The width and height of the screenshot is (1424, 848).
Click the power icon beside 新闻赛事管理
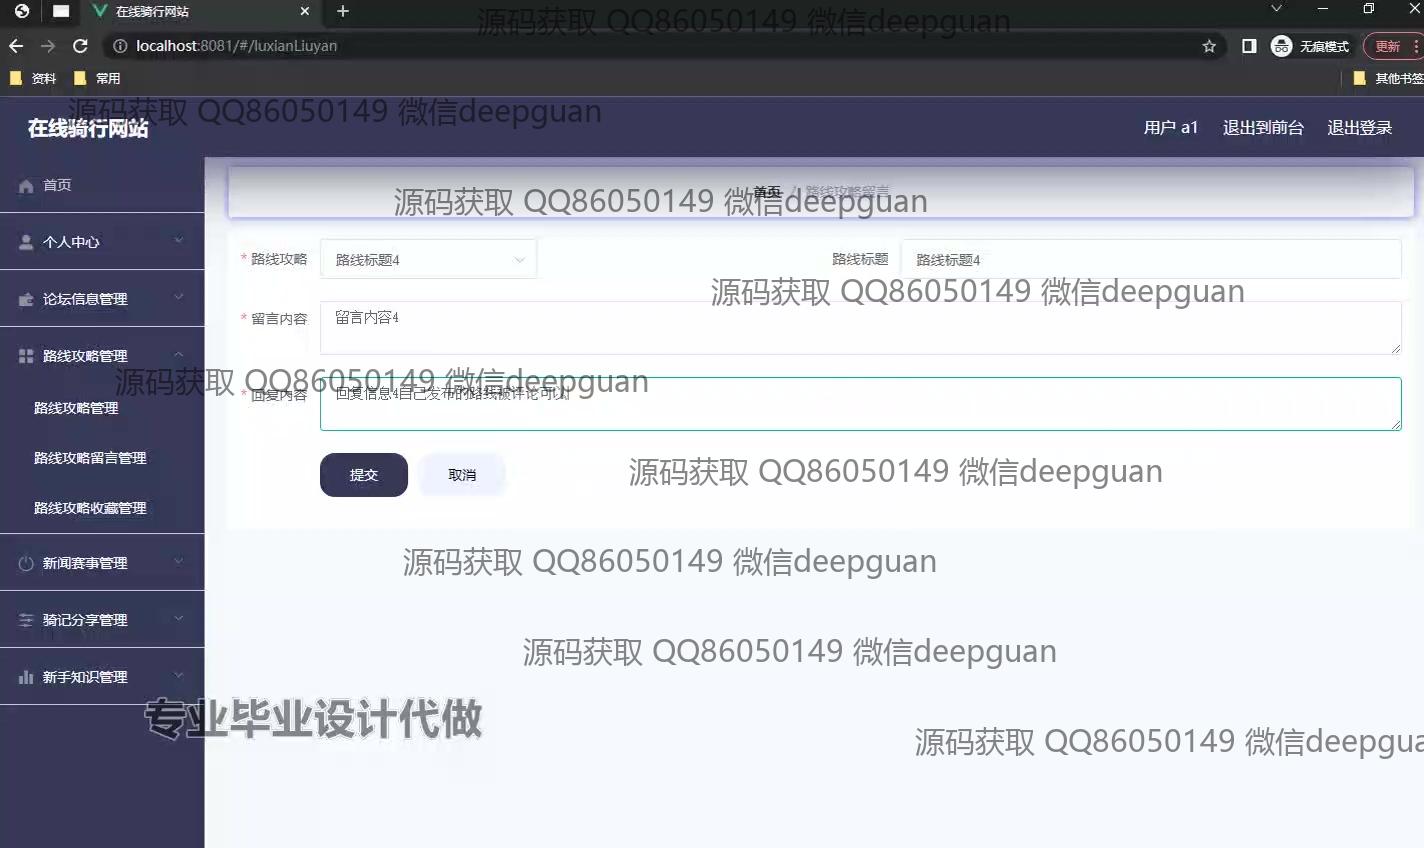pos(26,563)
